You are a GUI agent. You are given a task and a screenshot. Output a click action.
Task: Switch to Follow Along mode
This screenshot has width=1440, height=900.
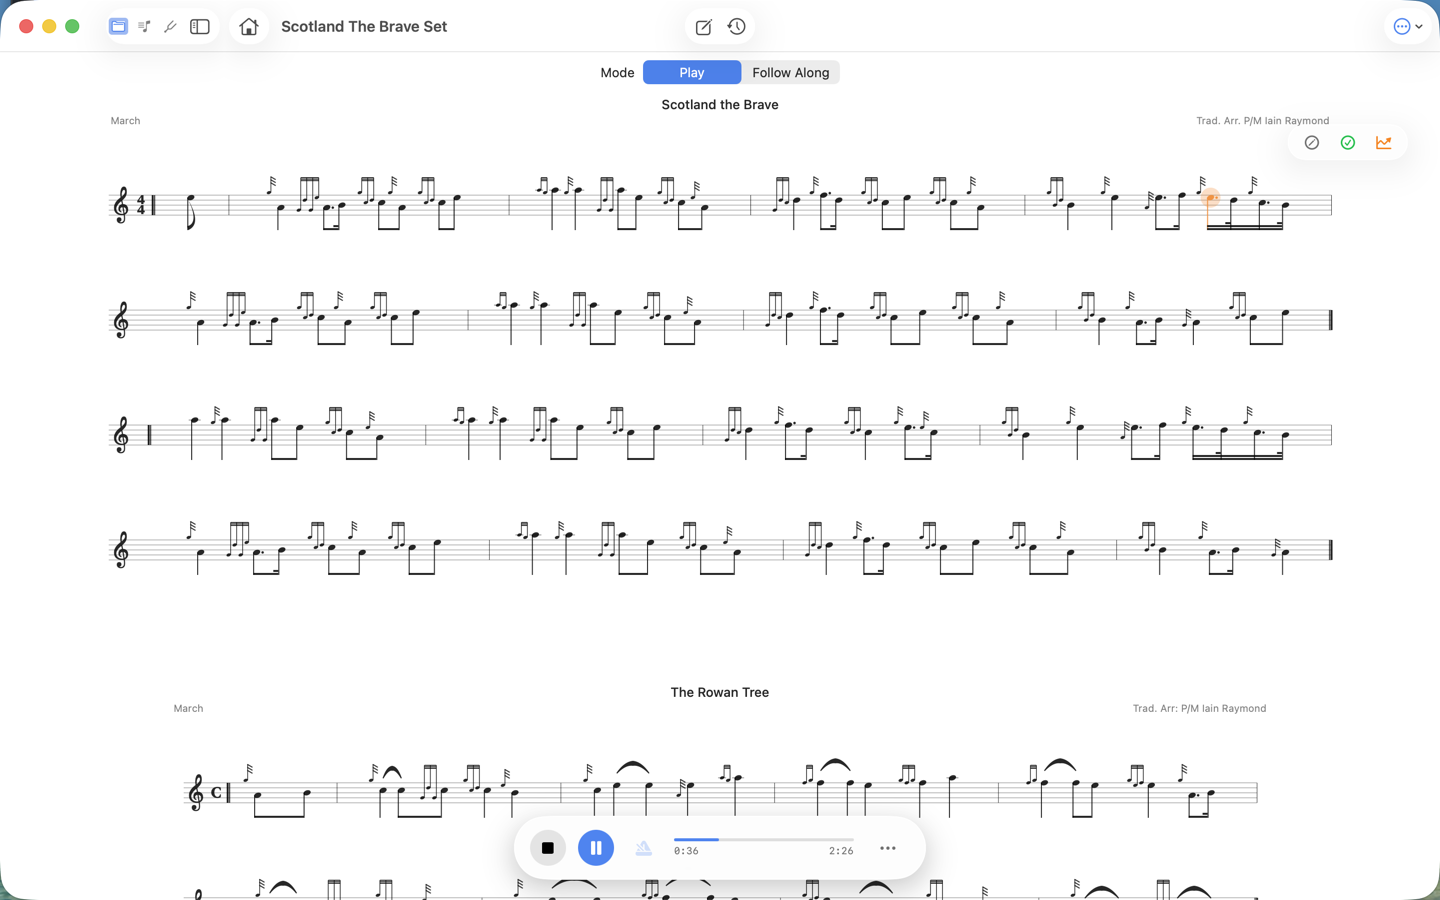click(x=790, y=72)
